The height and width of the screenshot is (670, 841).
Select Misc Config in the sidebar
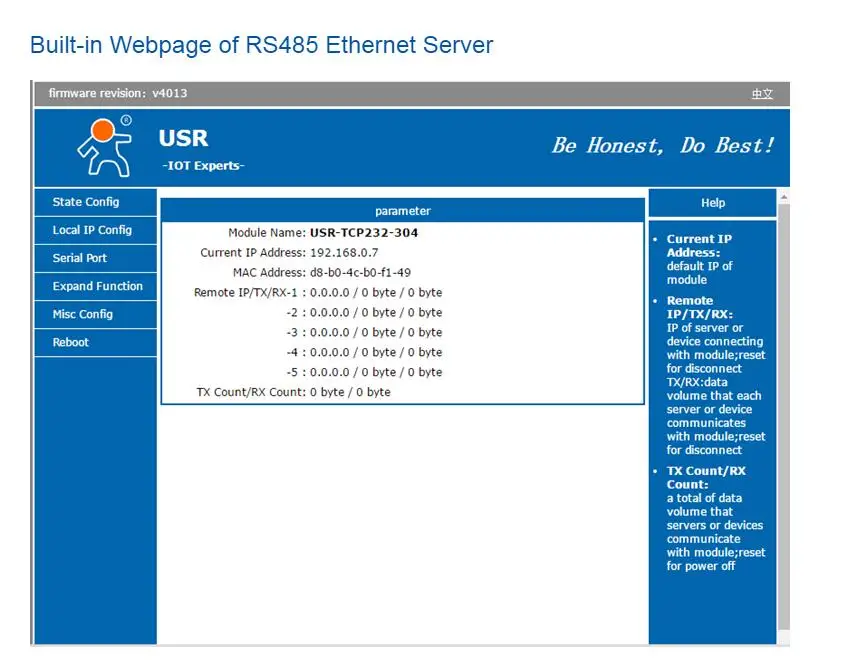(x=95, y=314)
